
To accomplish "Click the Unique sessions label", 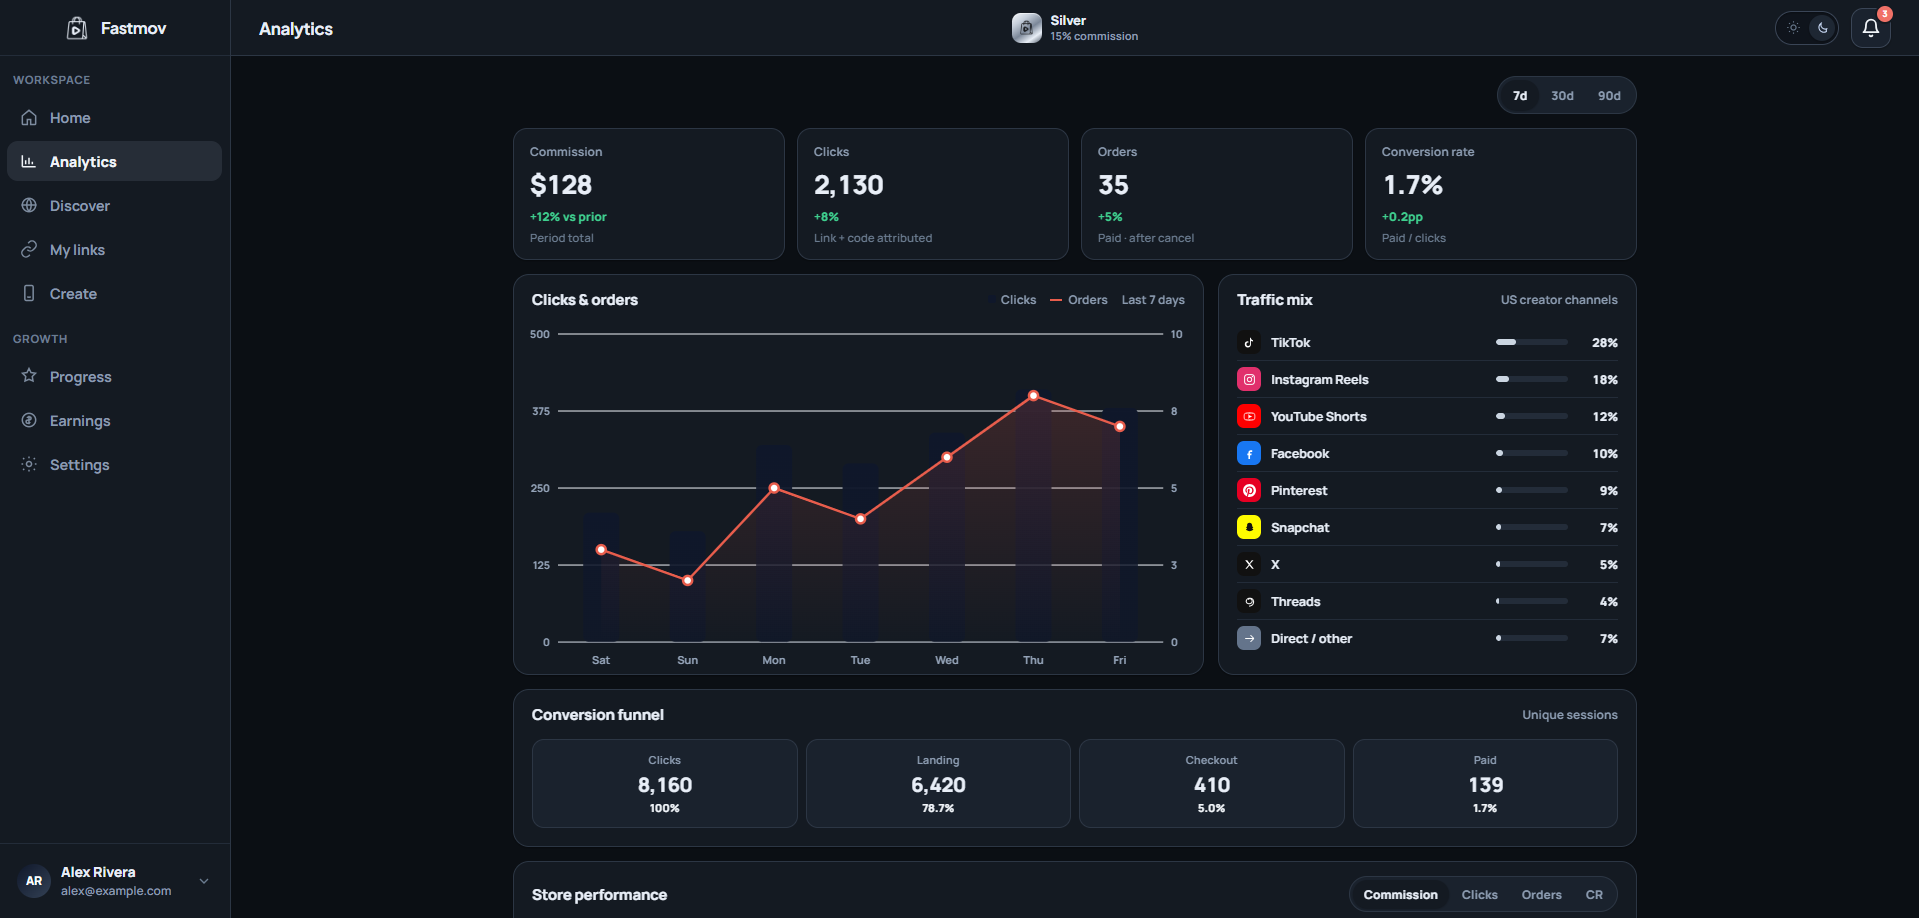I will tap(1570, 715).
